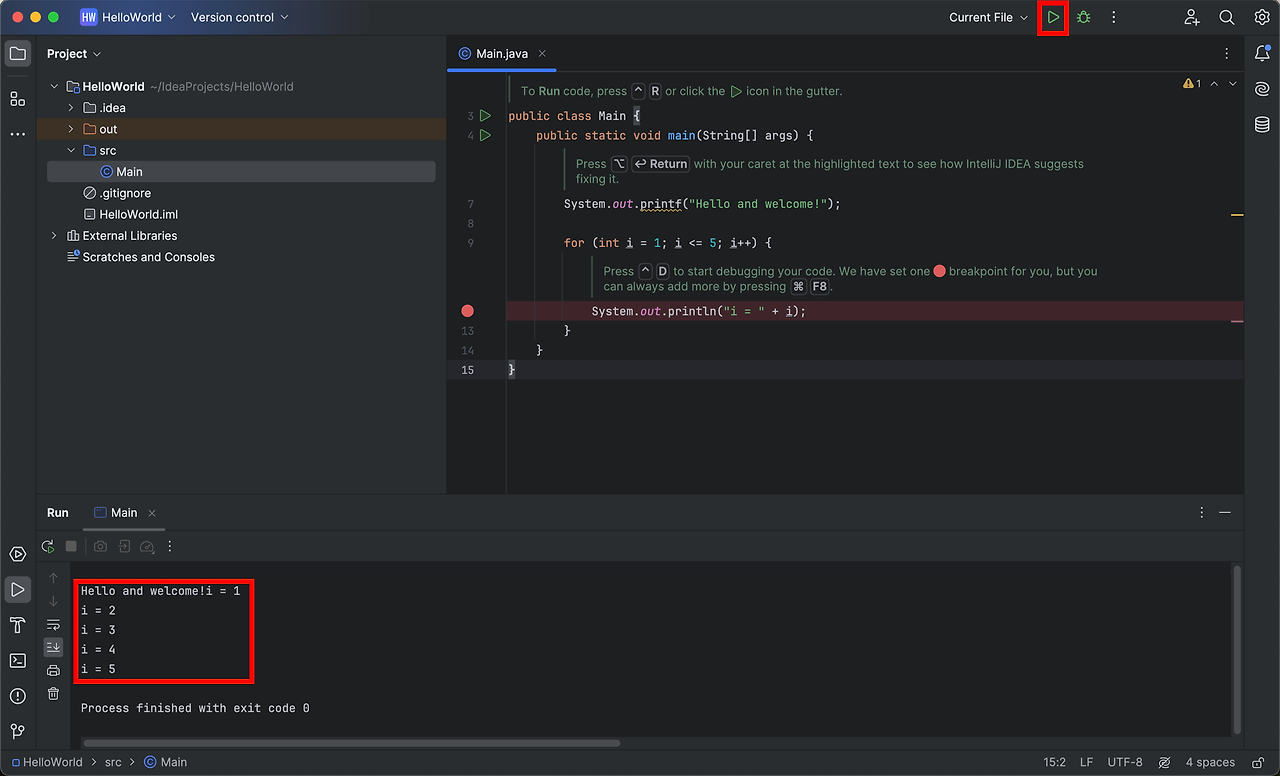Toggle the Project tool window folder icon

(x=18, y=53)
